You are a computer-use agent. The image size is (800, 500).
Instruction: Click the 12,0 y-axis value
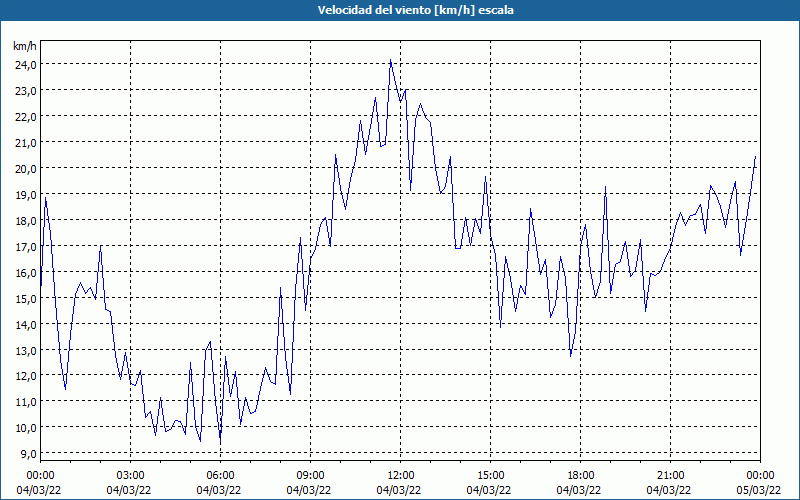pos(26,376)
